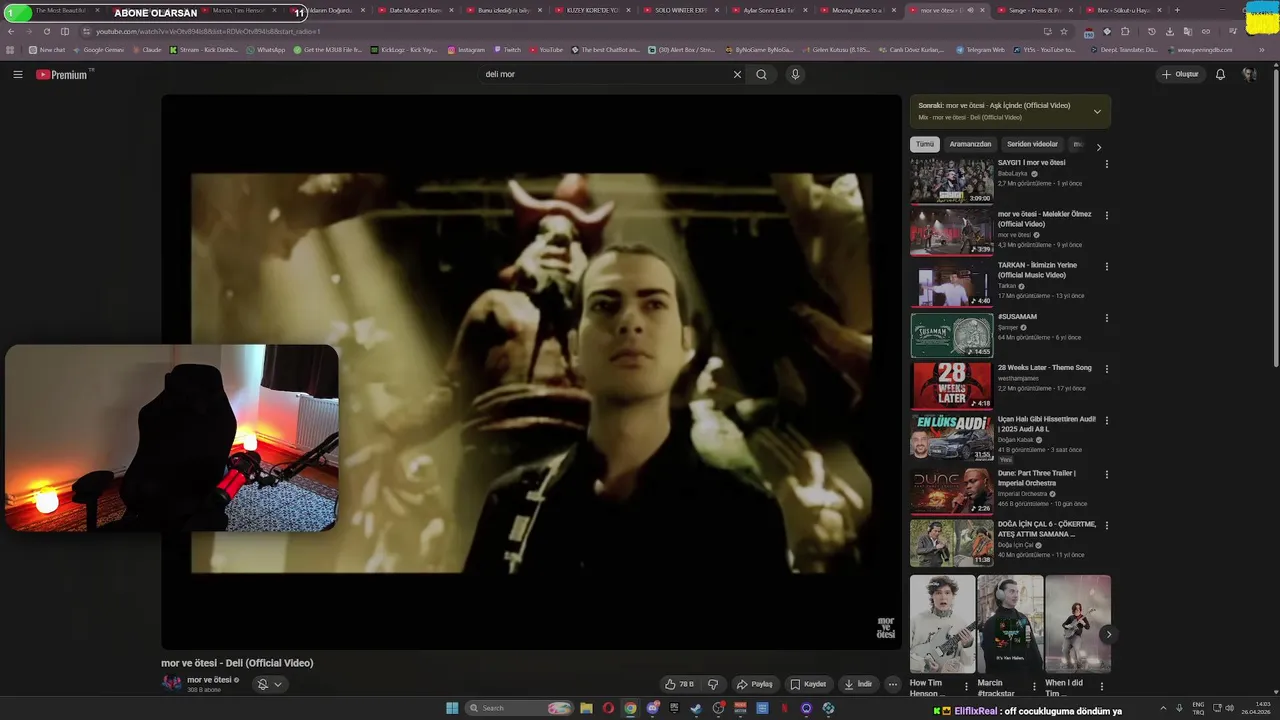Download video using İndir button
The image size is (1280, 720).
click(858, 684)
